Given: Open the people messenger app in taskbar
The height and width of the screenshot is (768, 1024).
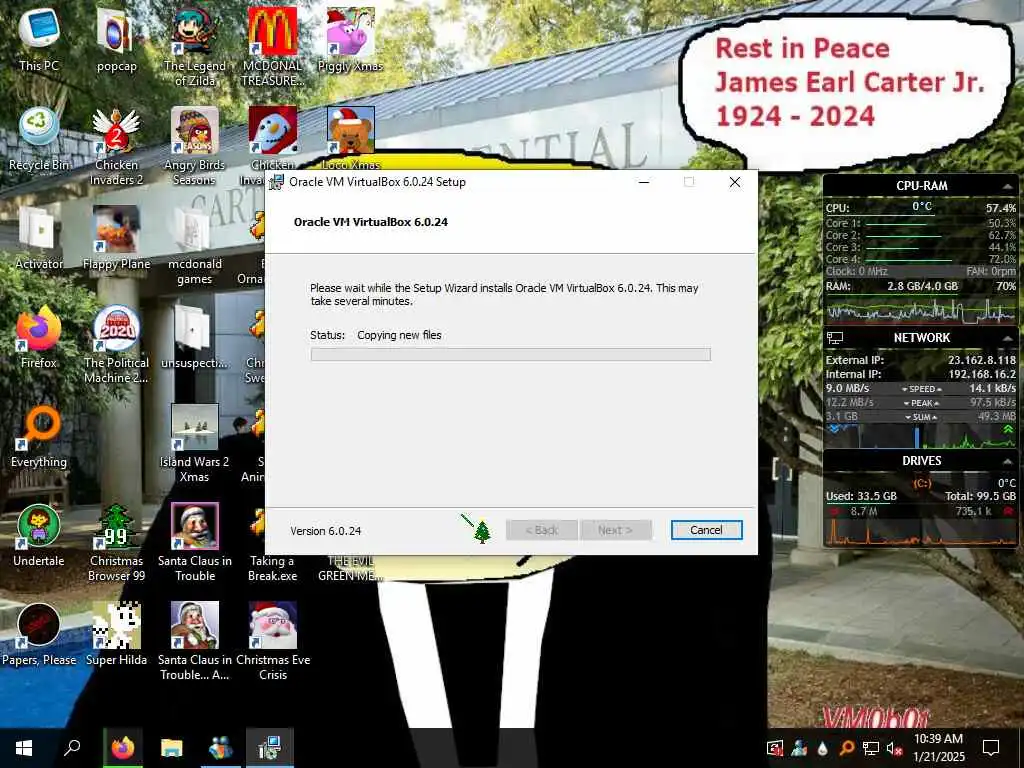Looking at the screenshot, I should [x=221, y=748].
